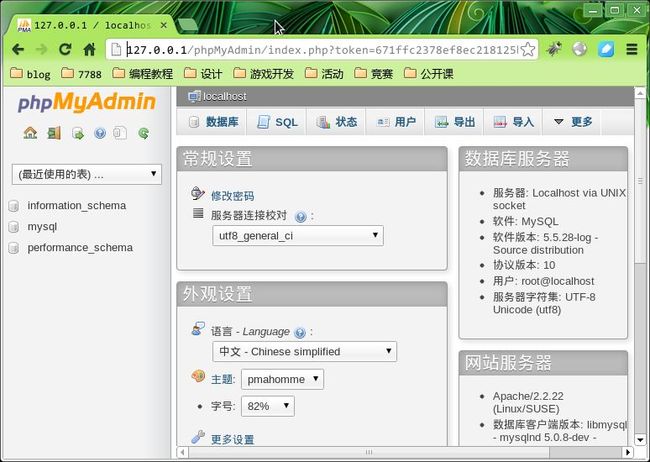The height and width of the screenshot is (462, 650).
Task: Open the 游戏开发 bookmarks folder
Action: tap(263, 74)
